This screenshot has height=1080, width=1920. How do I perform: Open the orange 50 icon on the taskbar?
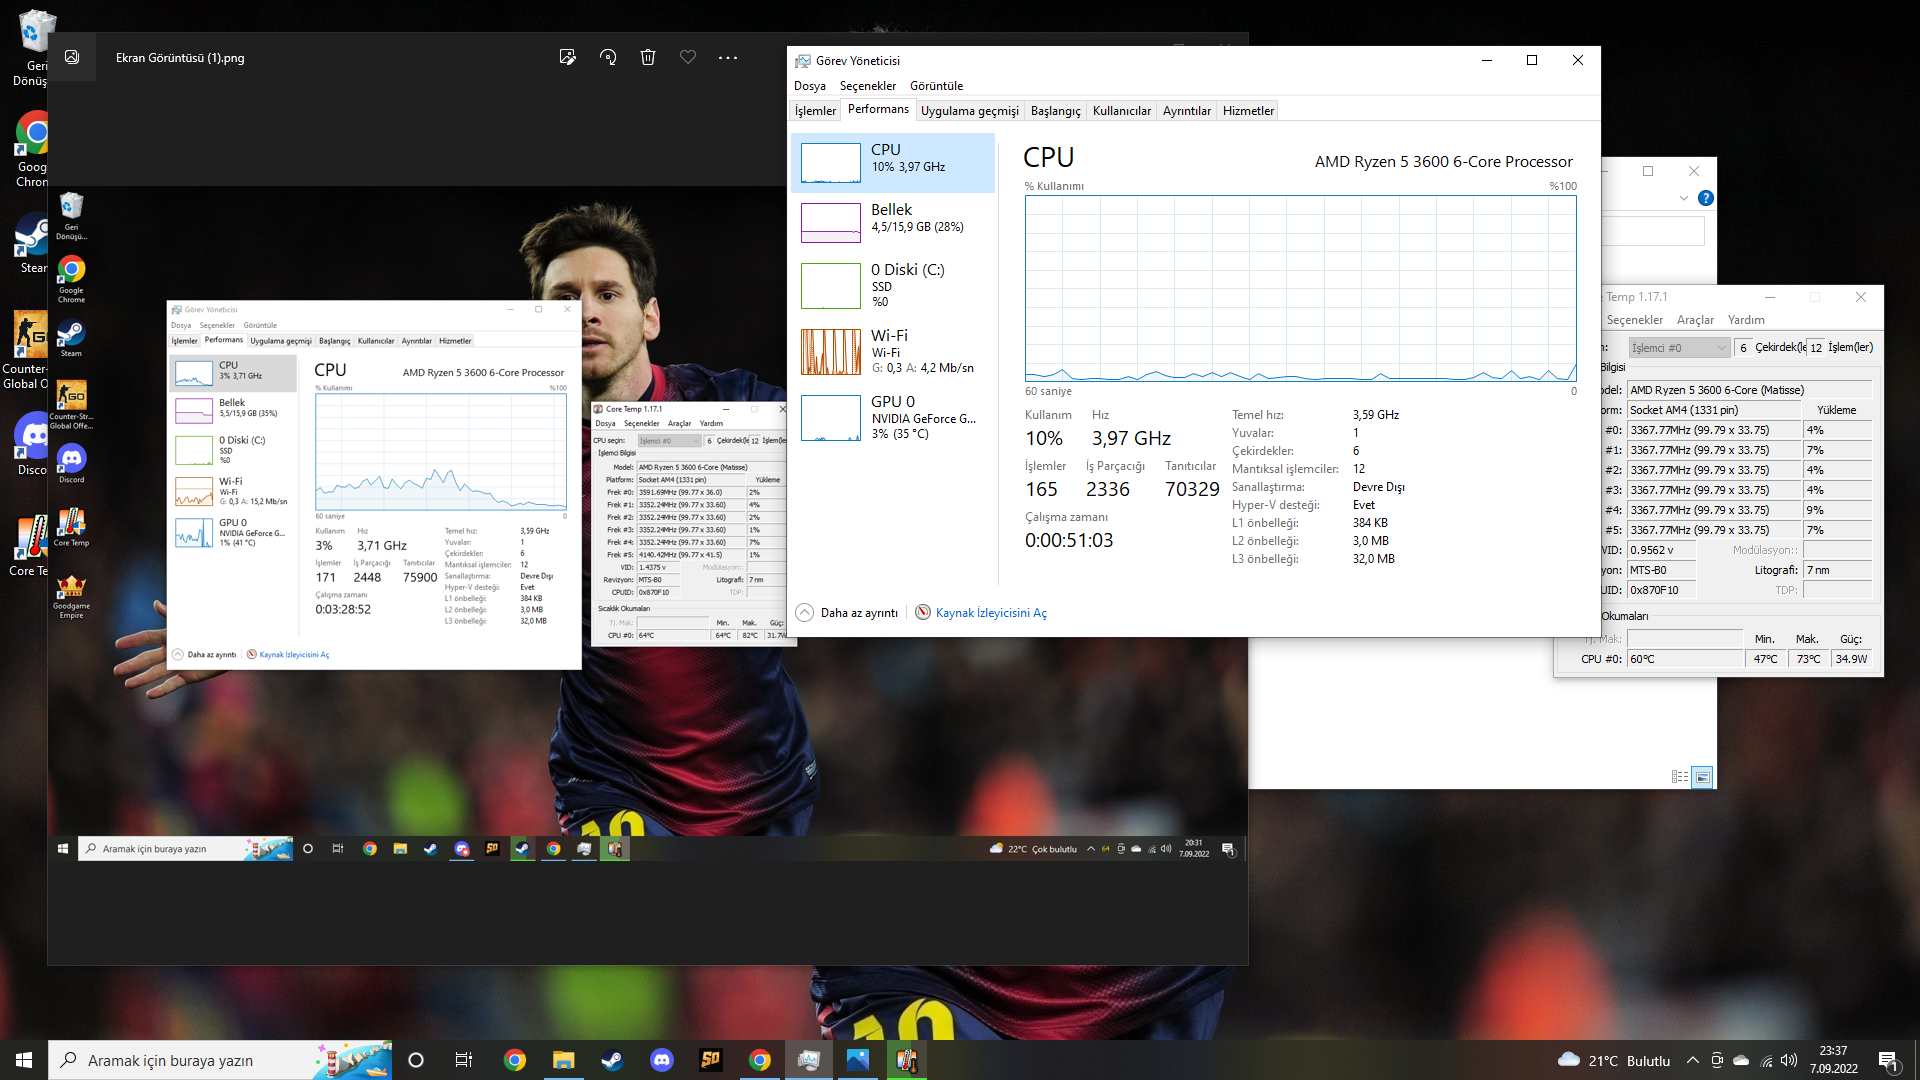(x=711, y=1060)
